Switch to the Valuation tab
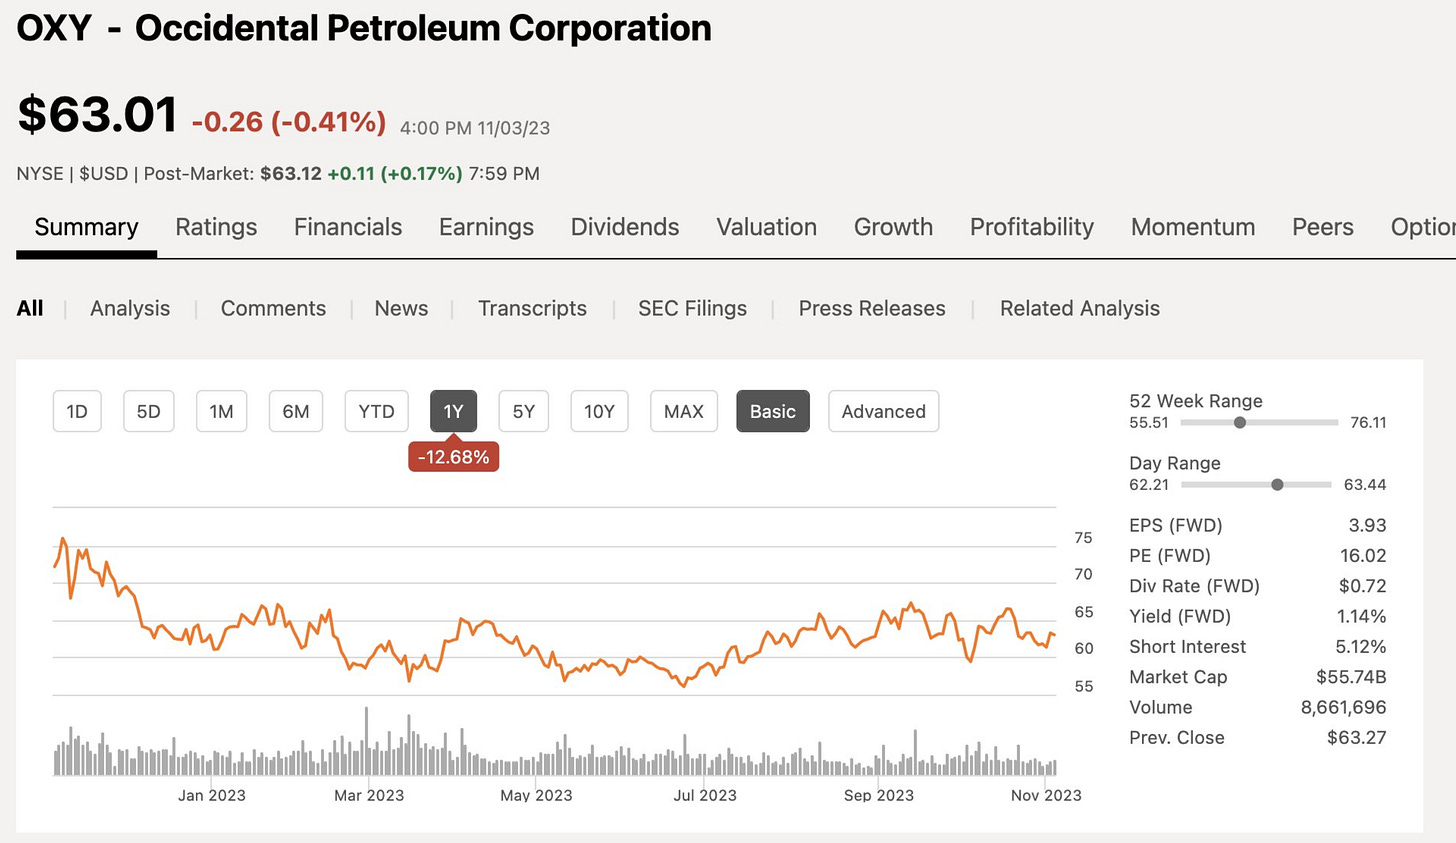 tap(766, 227)
